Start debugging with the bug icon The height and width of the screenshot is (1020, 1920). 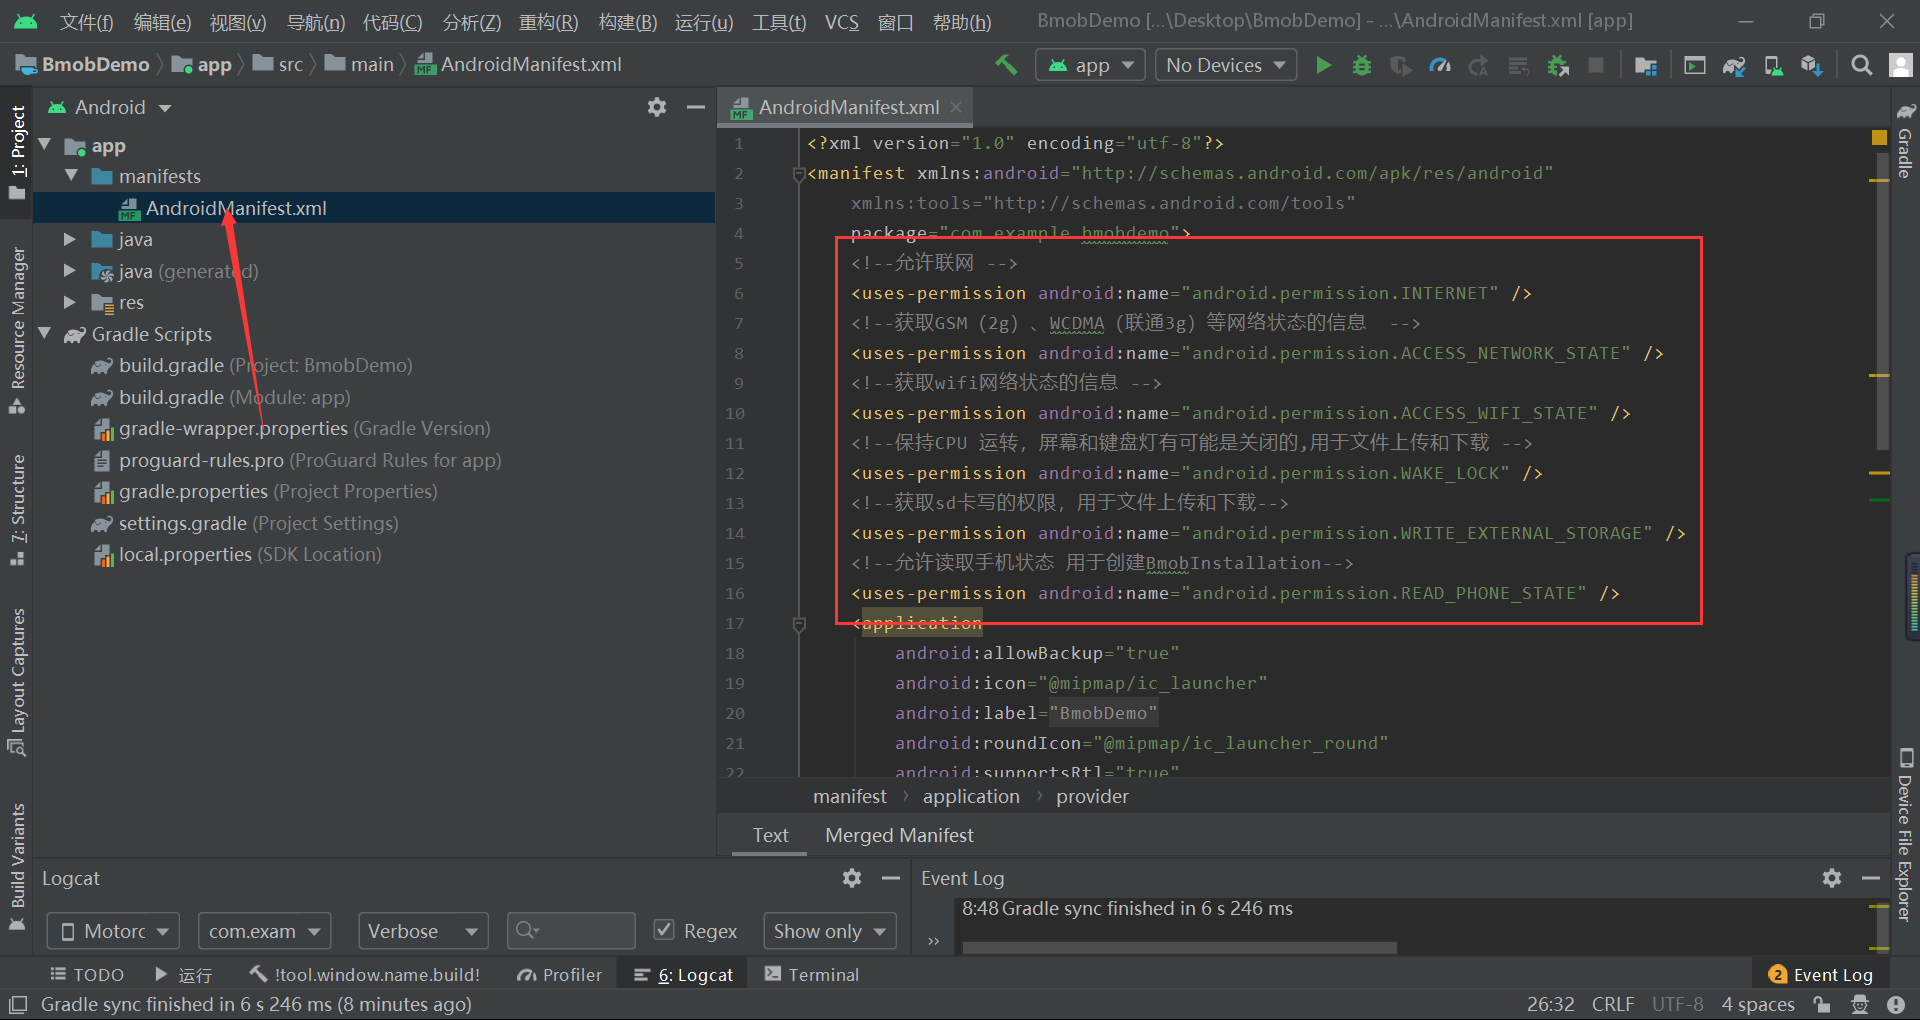coord(1361,65)
